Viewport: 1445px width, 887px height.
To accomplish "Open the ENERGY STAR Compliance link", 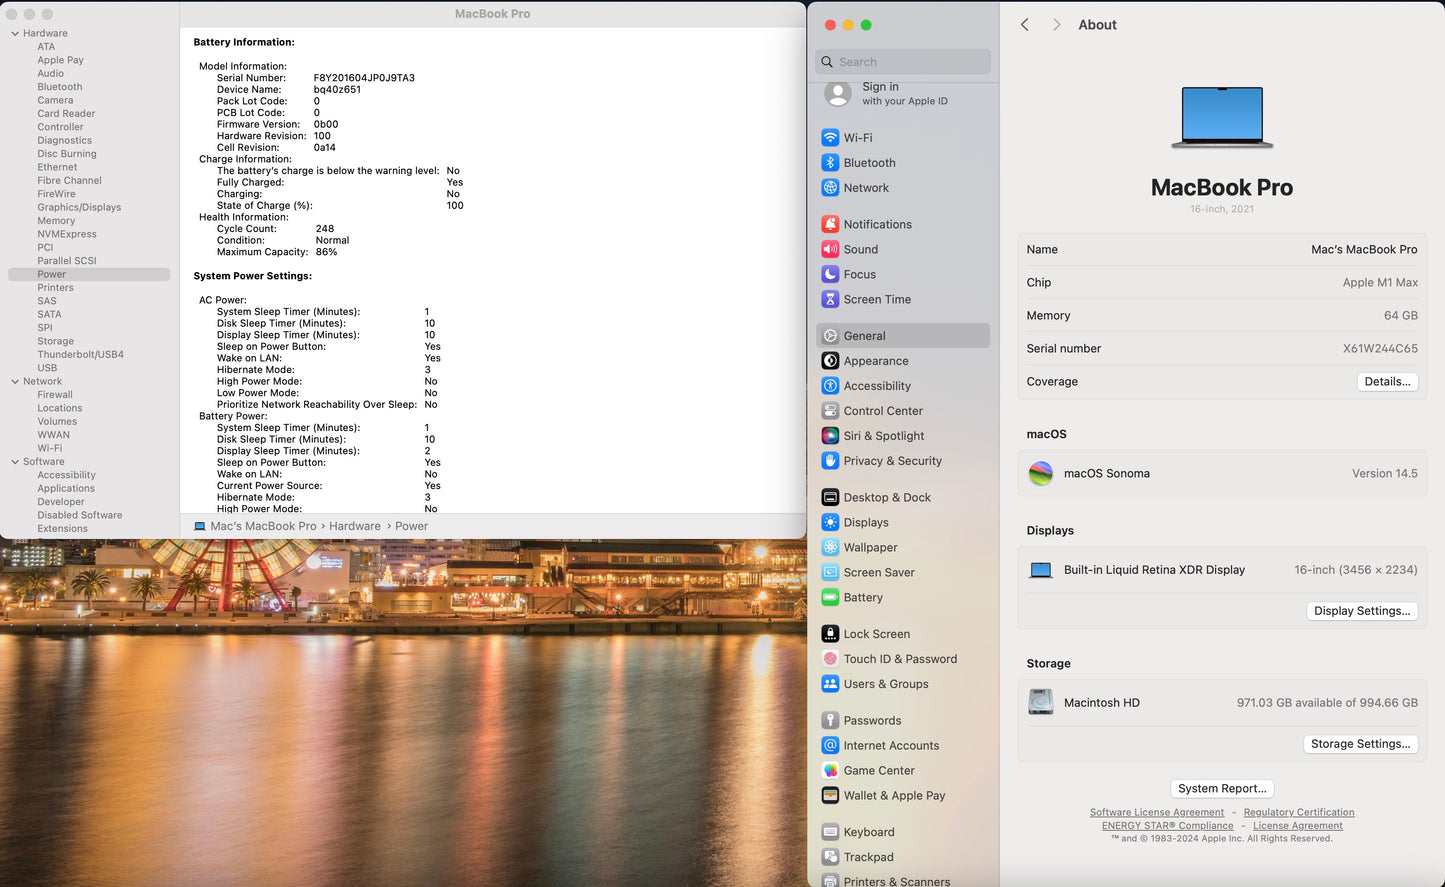I will 1168,826.
